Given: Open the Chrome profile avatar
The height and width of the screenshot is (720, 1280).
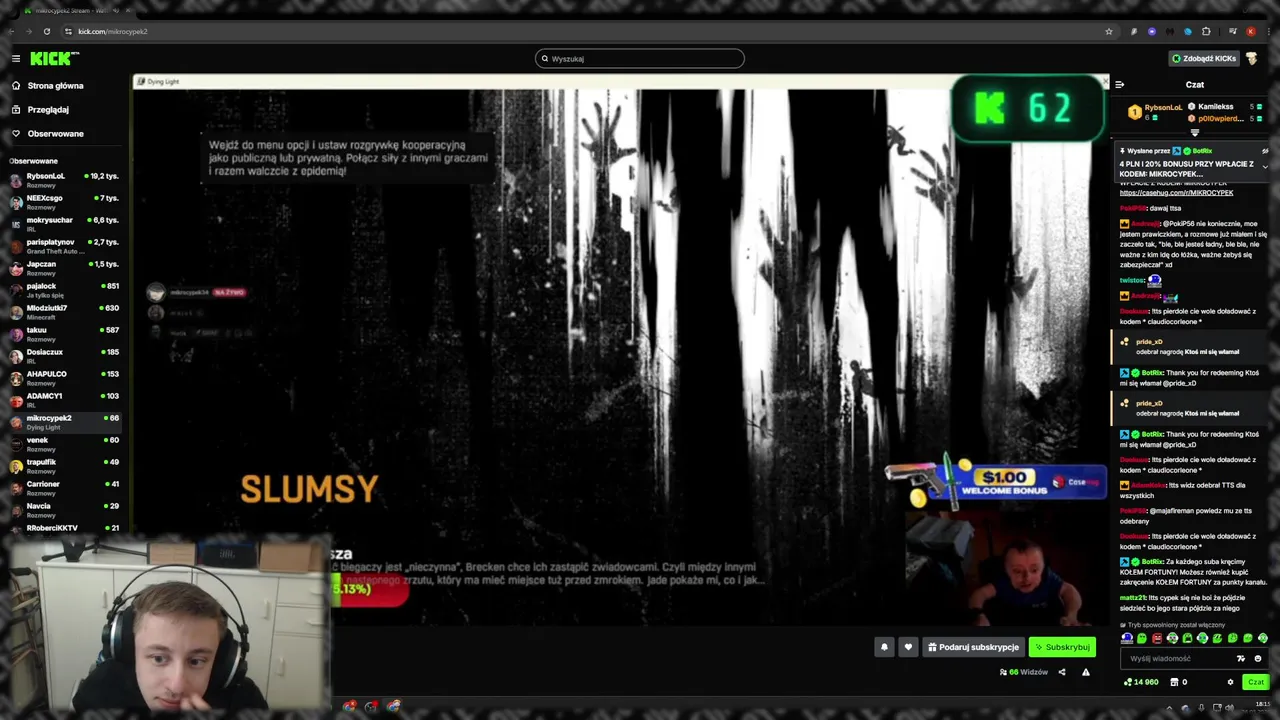Looking at the screenshot, I should (1250, 31).
